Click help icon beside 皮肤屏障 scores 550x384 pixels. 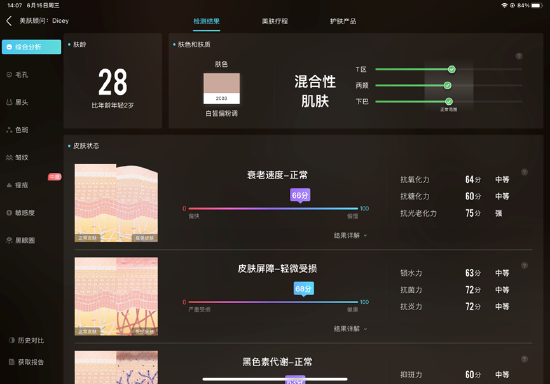click(524, 265)
